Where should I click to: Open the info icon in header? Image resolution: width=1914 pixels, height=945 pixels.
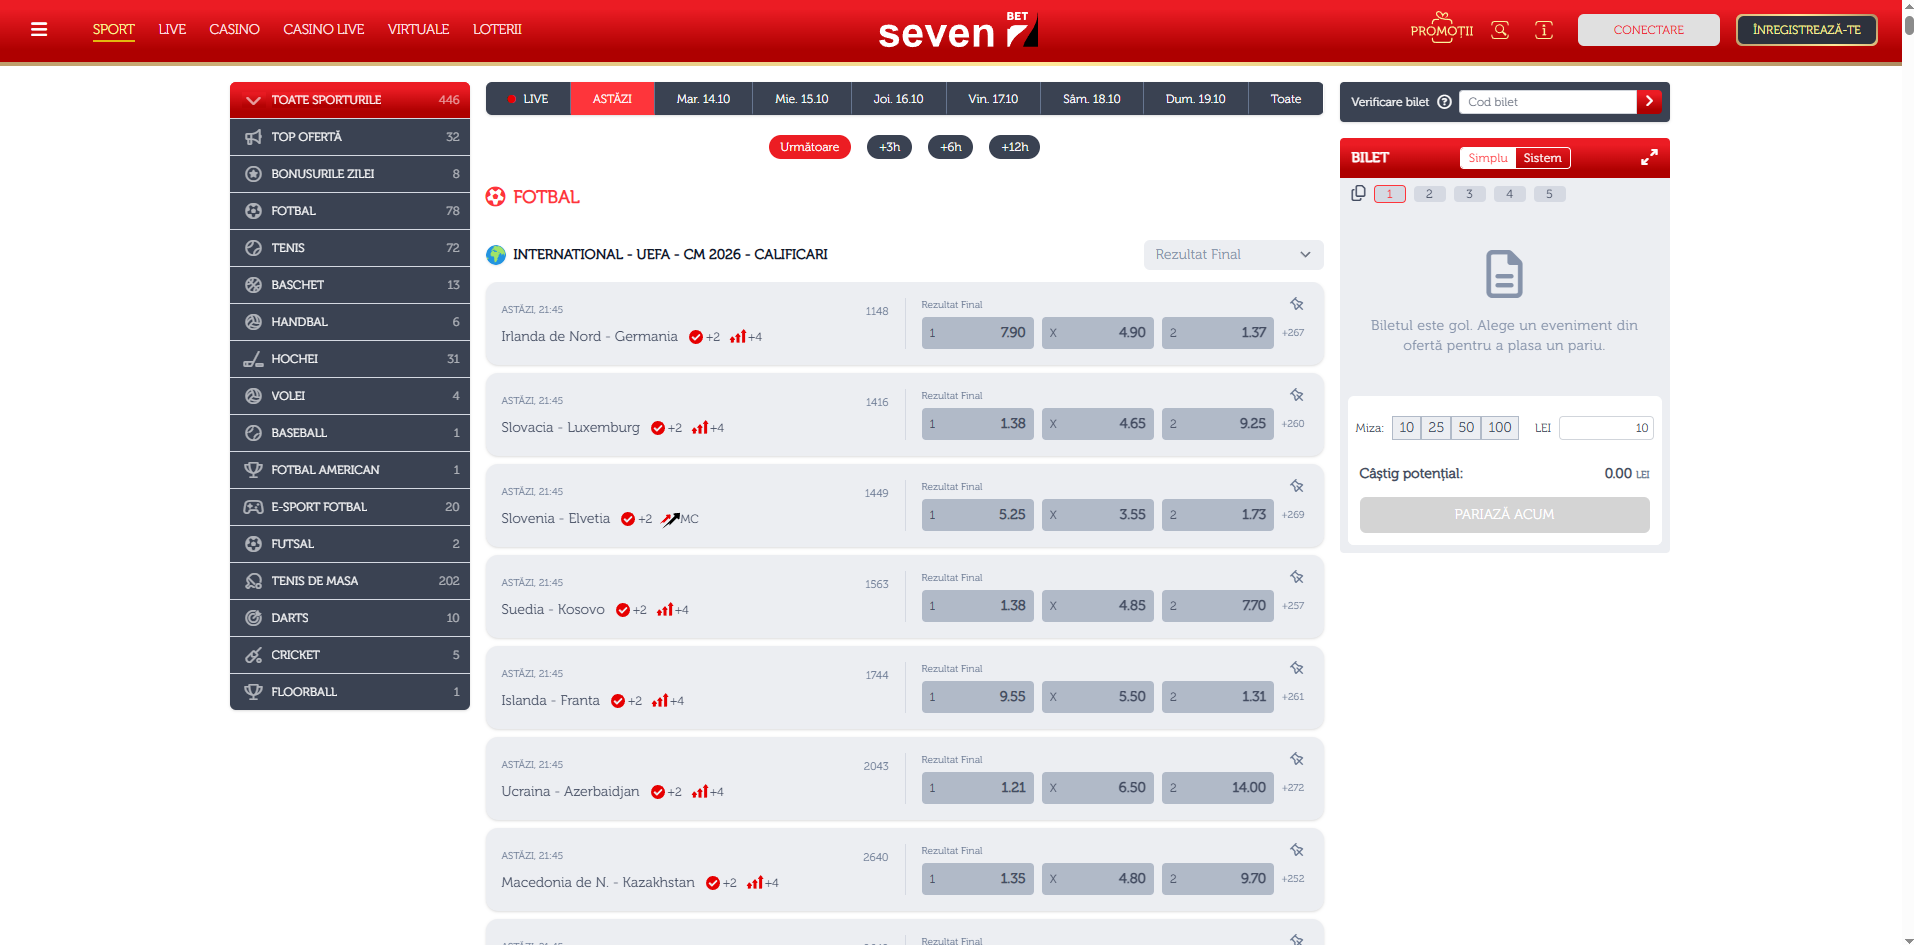[x=1543, y=30]
